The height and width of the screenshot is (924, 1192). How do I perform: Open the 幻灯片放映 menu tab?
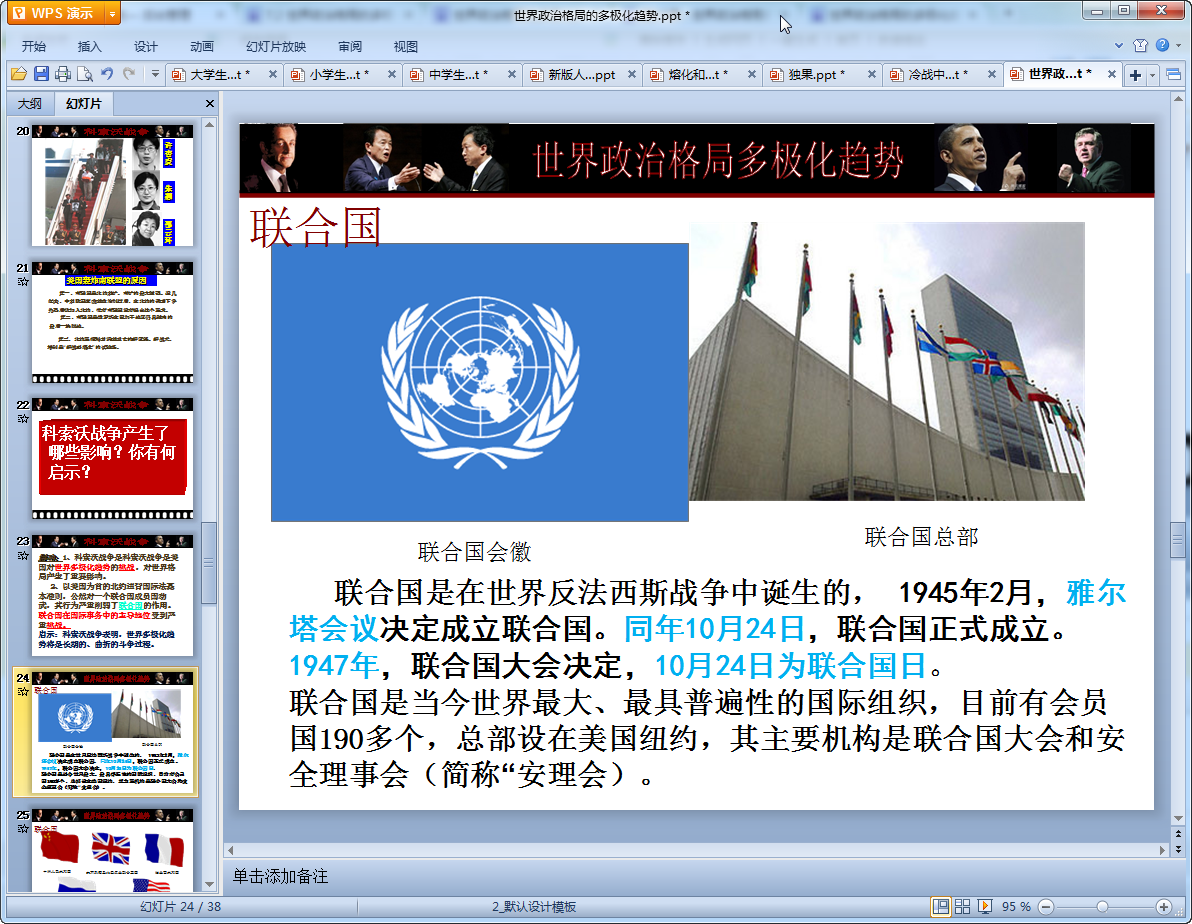pyautogui.click(x=276, y=46)
